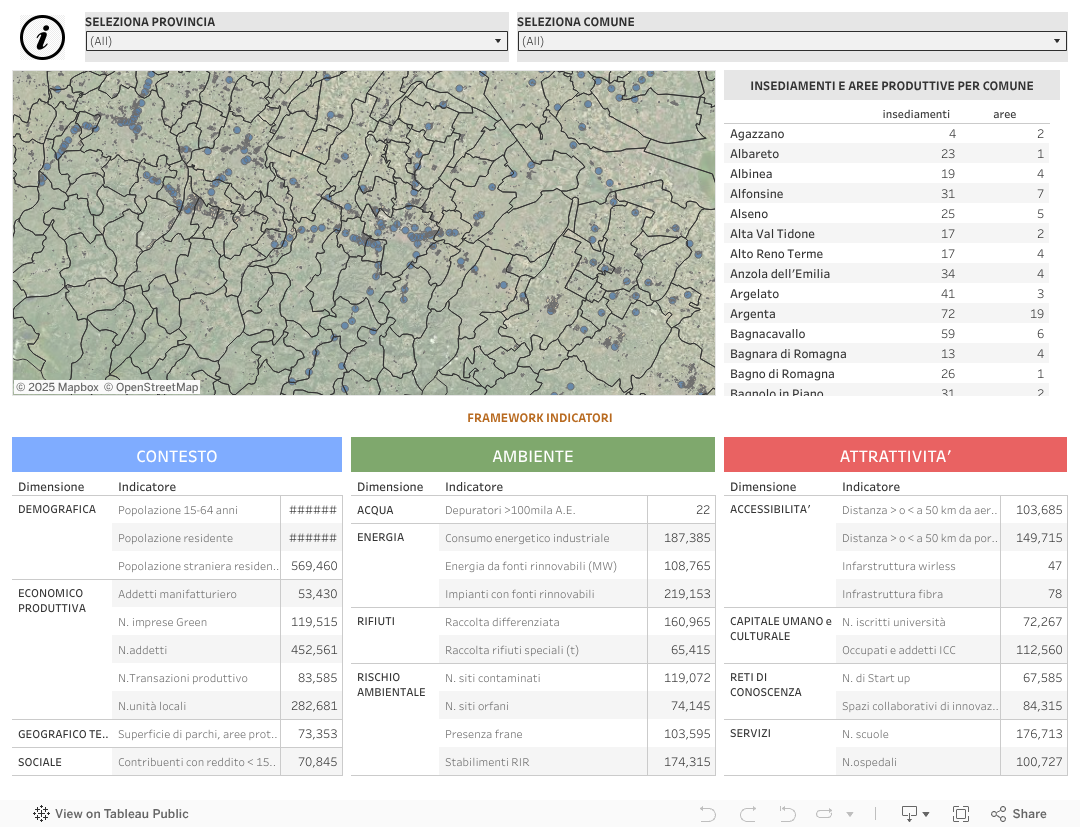Open the download menu icon

(x=914, y=814)
